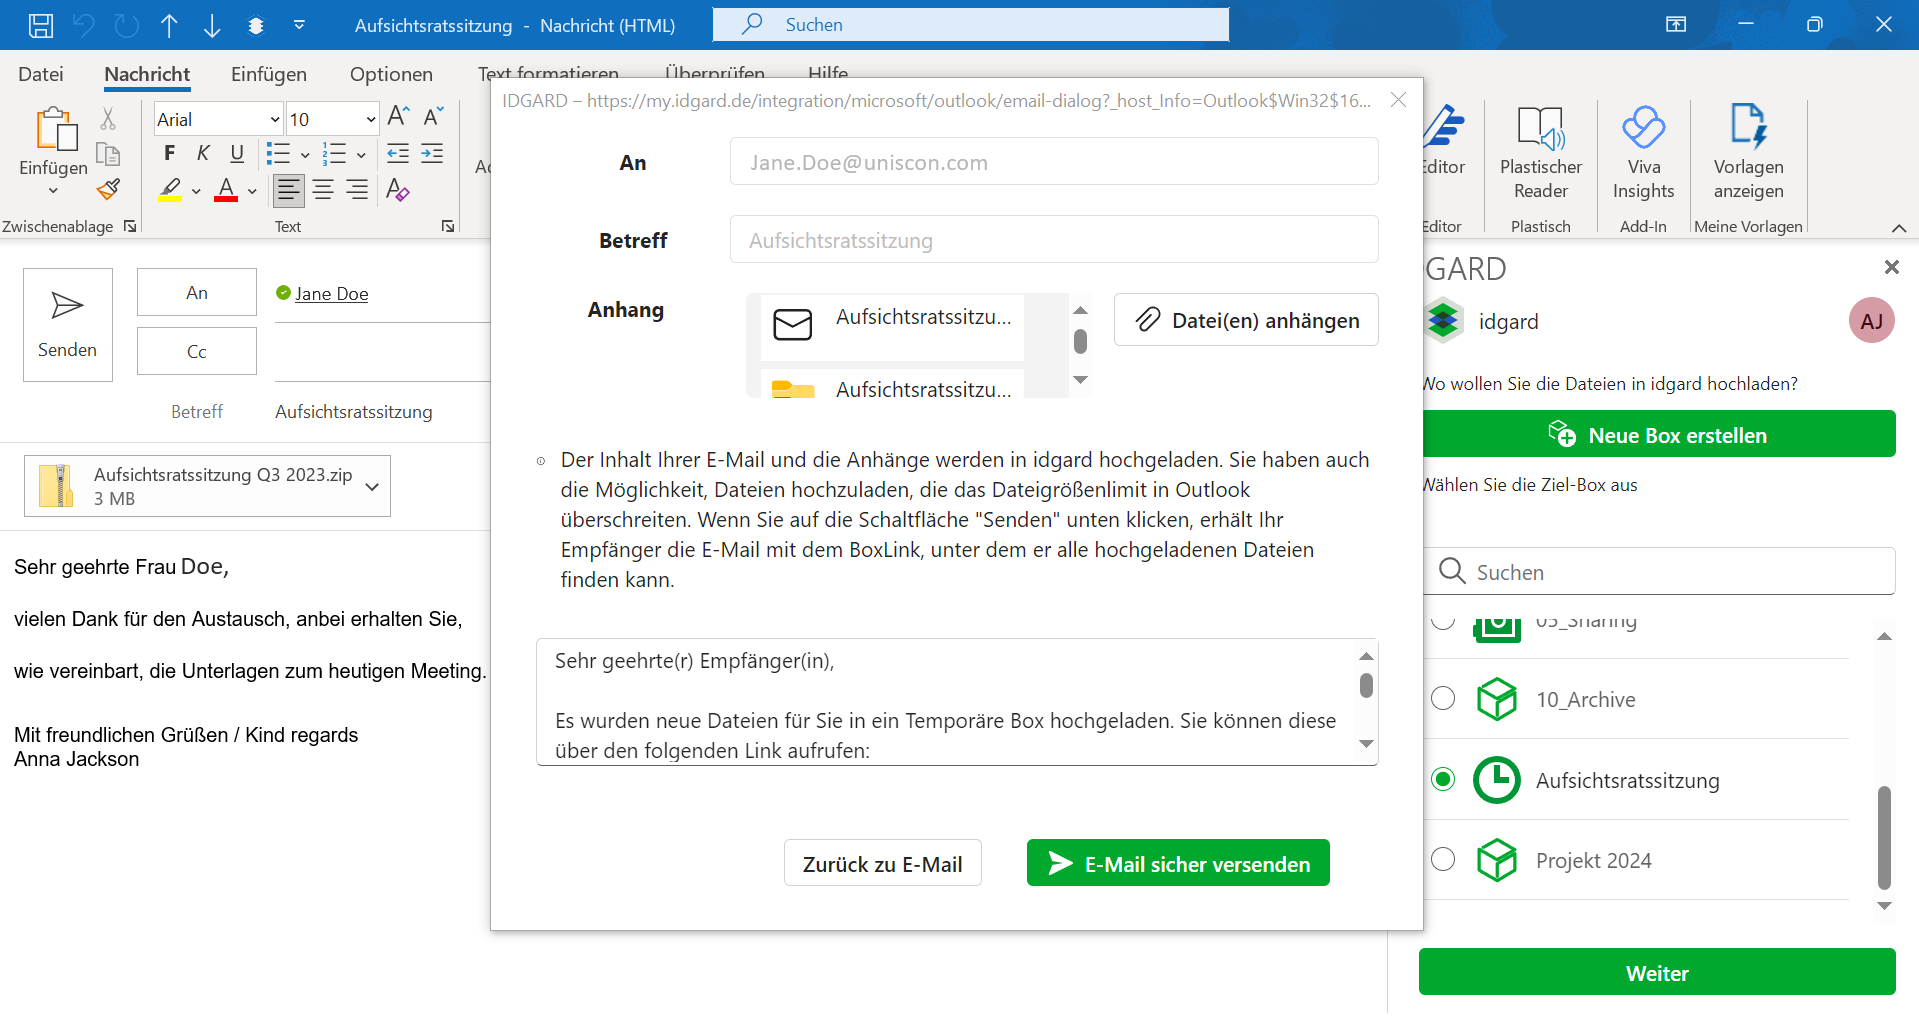The height and width of the screenshot is (1019, 1919).
Task: Click Zurück zu E-Mail button
Action: [883, 863]
